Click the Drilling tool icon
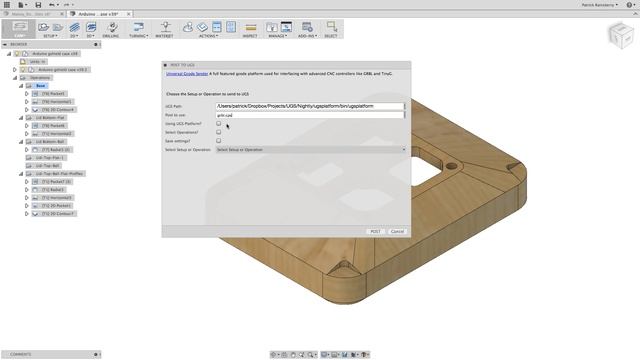Viewport: 640px width, 360px height. (112, 27)
